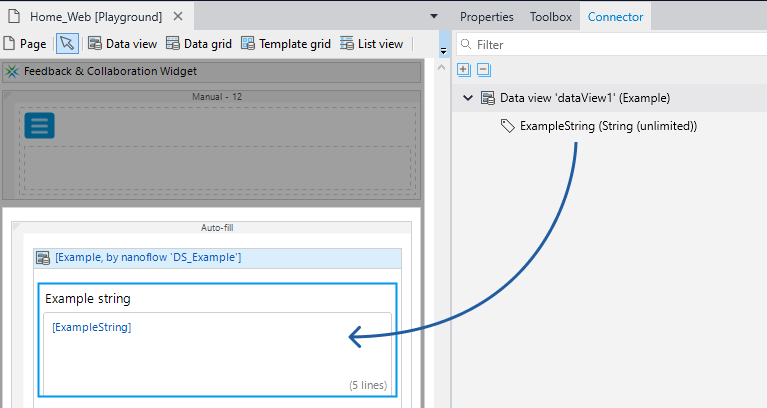Click the '(5 lines)' indicator
Image resolution: width=767 pixels, height=408 pixels.
tap(368, 385)
